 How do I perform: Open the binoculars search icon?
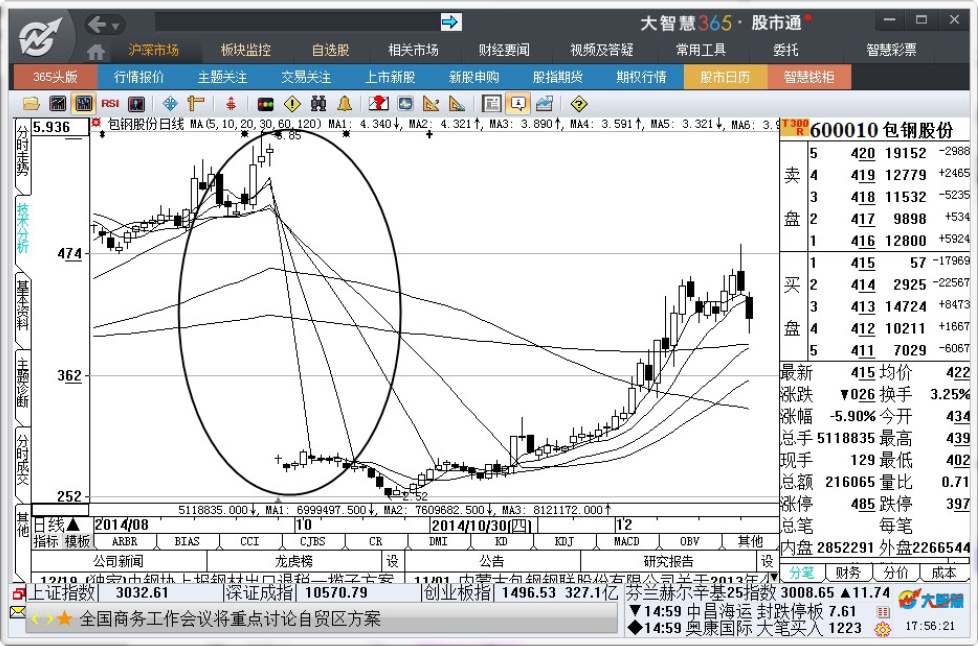319,104
